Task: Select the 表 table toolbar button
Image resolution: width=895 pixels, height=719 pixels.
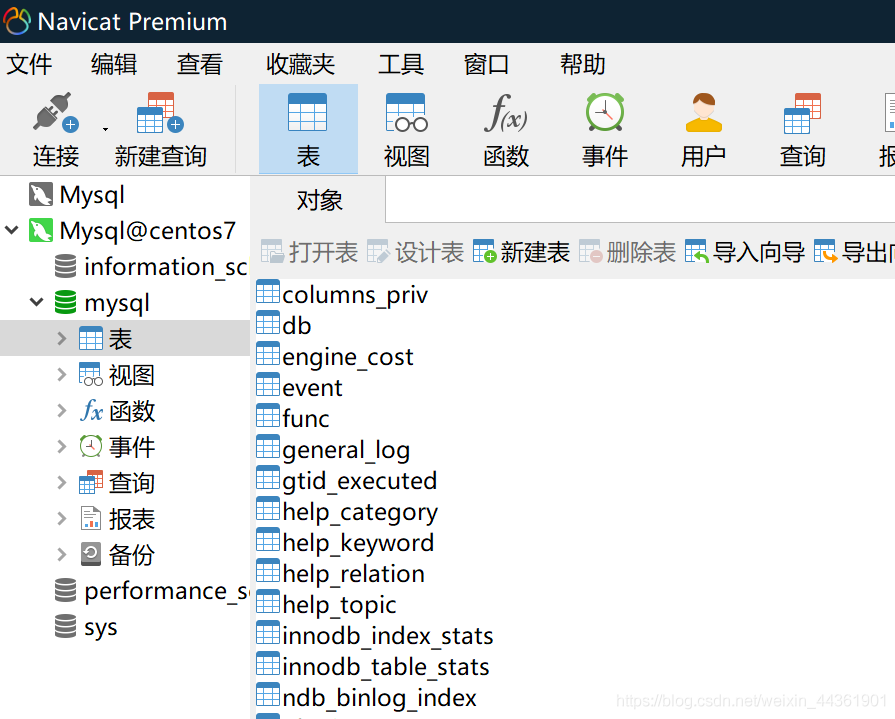Action: point(308,129)
